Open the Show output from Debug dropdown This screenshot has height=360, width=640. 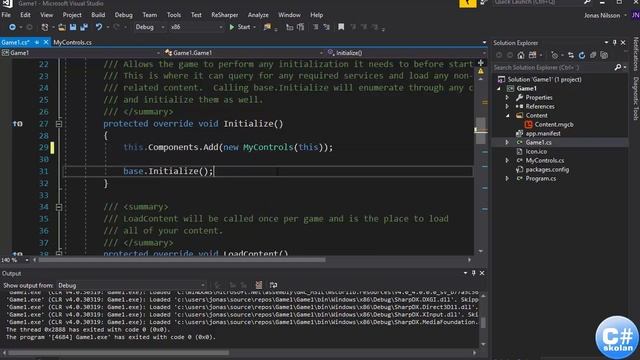click(x=131, y=285)
